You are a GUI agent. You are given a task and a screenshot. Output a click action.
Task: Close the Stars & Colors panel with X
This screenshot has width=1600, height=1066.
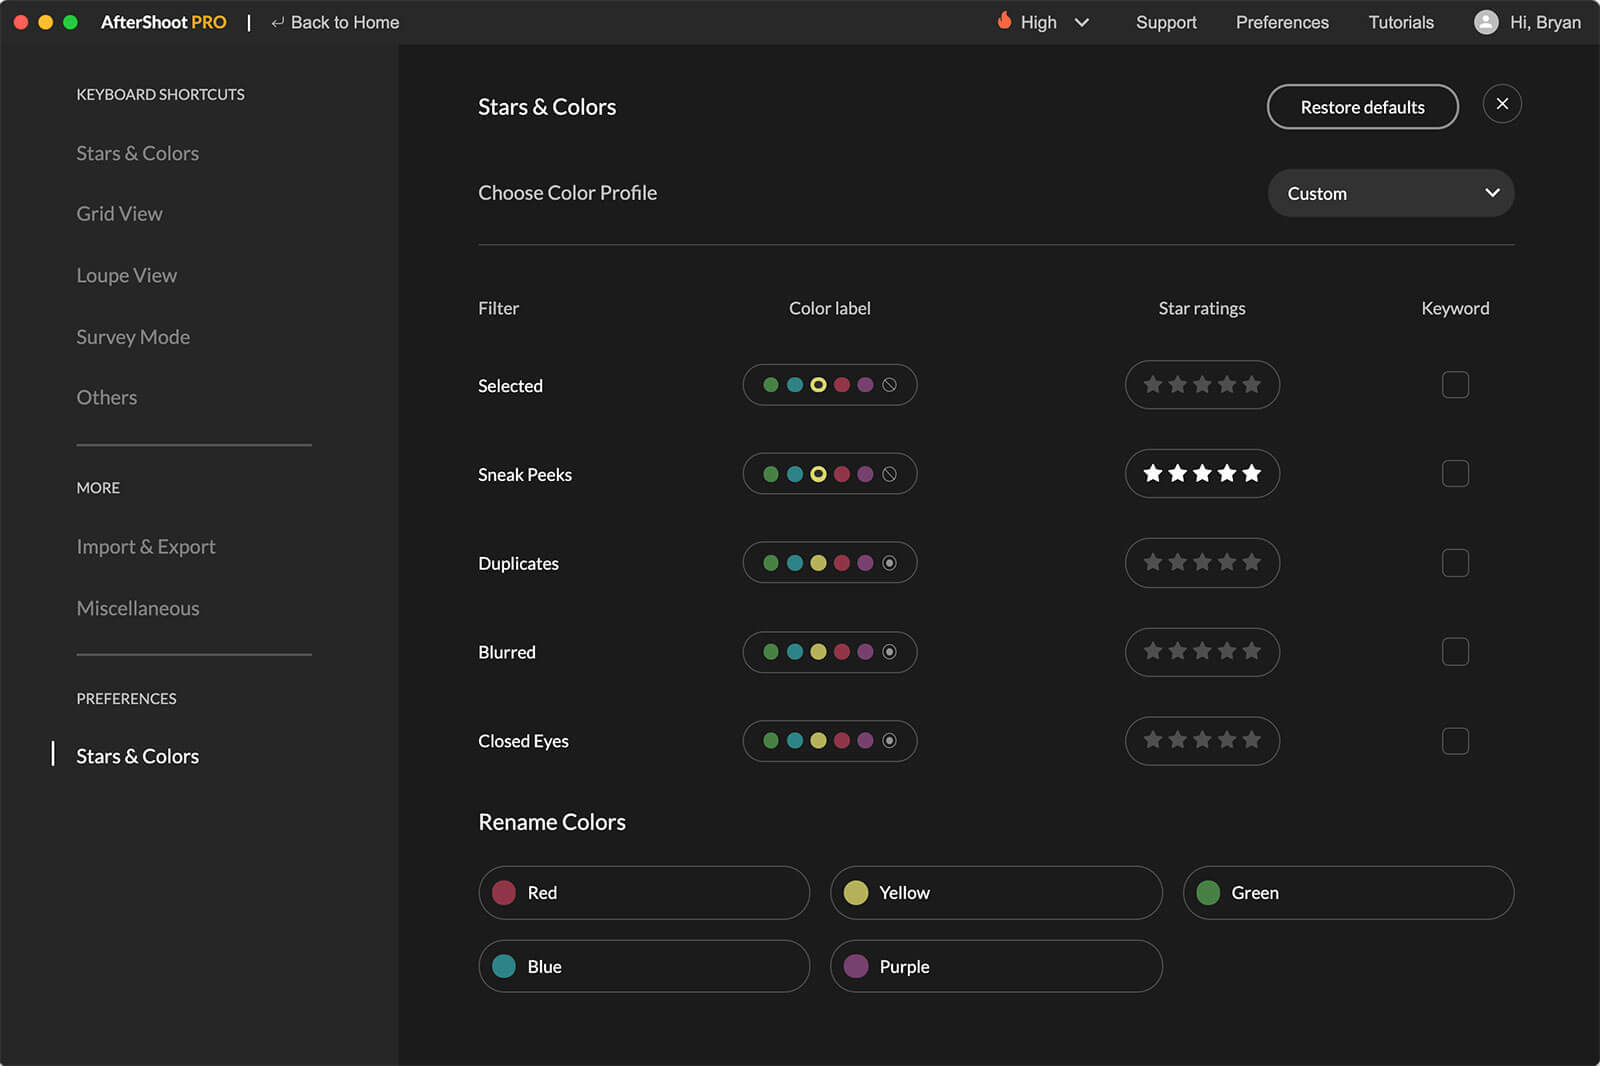click(x=1501, y=104)
